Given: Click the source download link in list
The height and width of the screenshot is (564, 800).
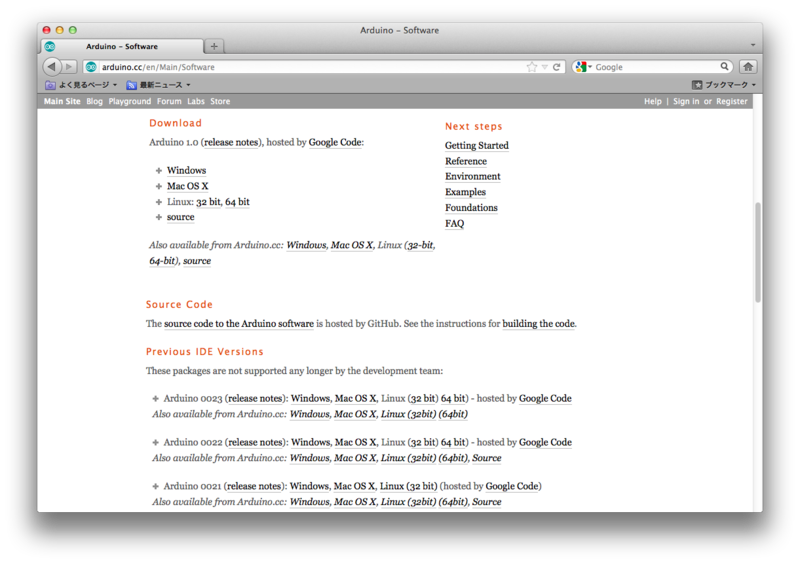Looking at the screenshot, I should pyautogui.click(x=181, y=217).
